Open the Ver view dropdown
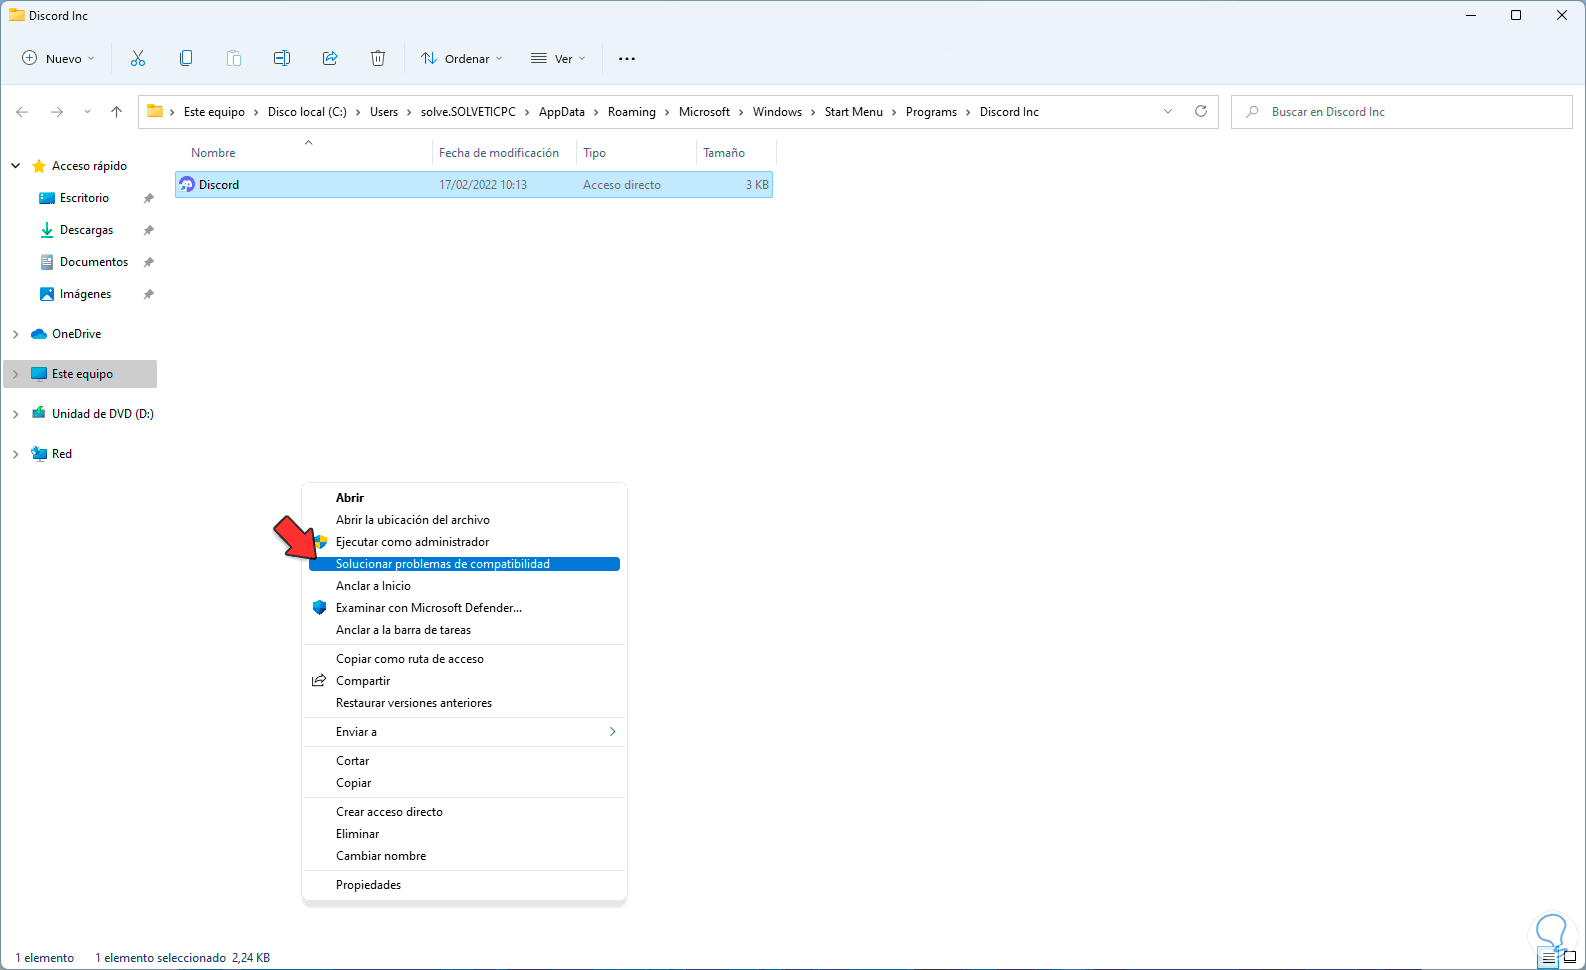 [558, 58]
